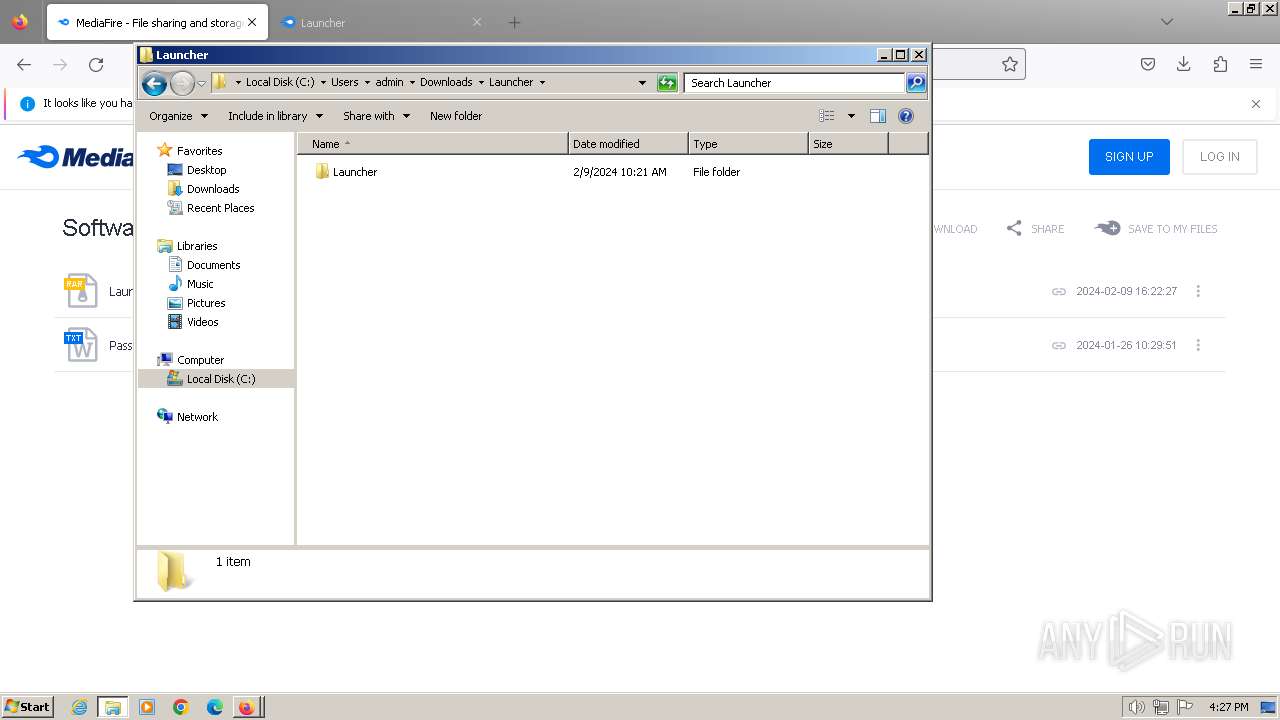This screenshot has width=1280, height=720.
Task: Switch to Firefox taskbar button
Action: pos(247,707)
